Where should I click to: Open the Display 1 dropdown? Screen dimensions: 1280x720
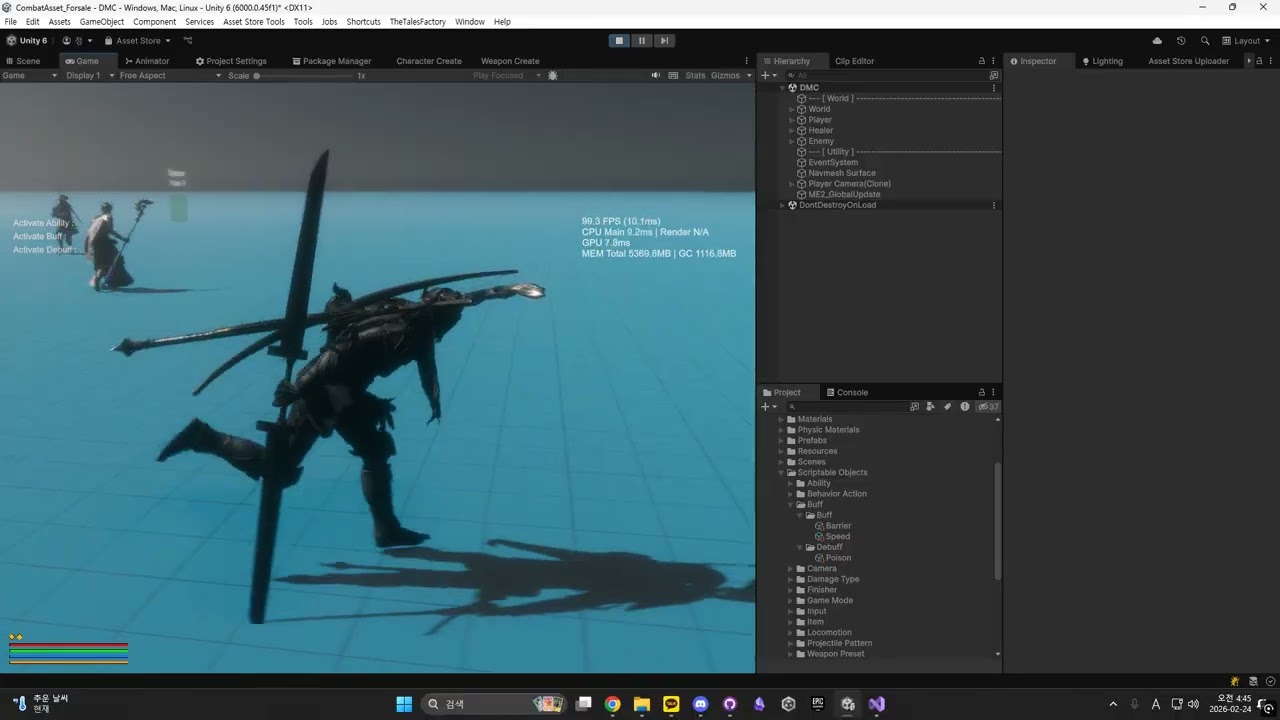tap(88, 76)
